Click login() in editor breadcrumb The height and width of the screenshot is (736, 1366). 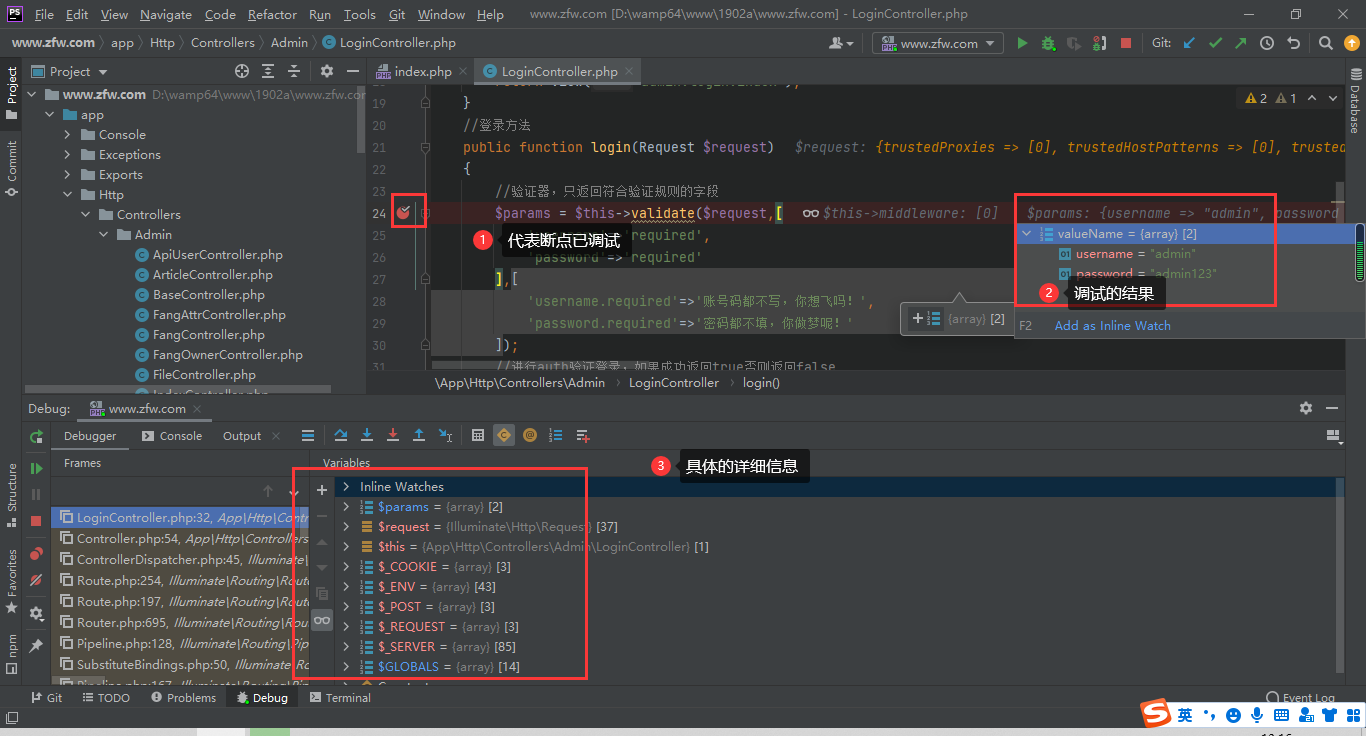(x=762, y=383)
